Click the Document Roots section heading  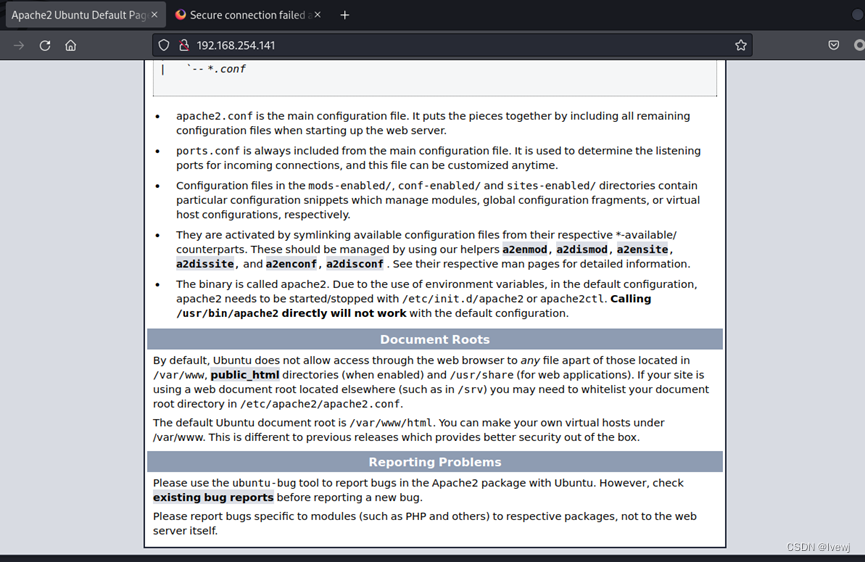[435, 339]
